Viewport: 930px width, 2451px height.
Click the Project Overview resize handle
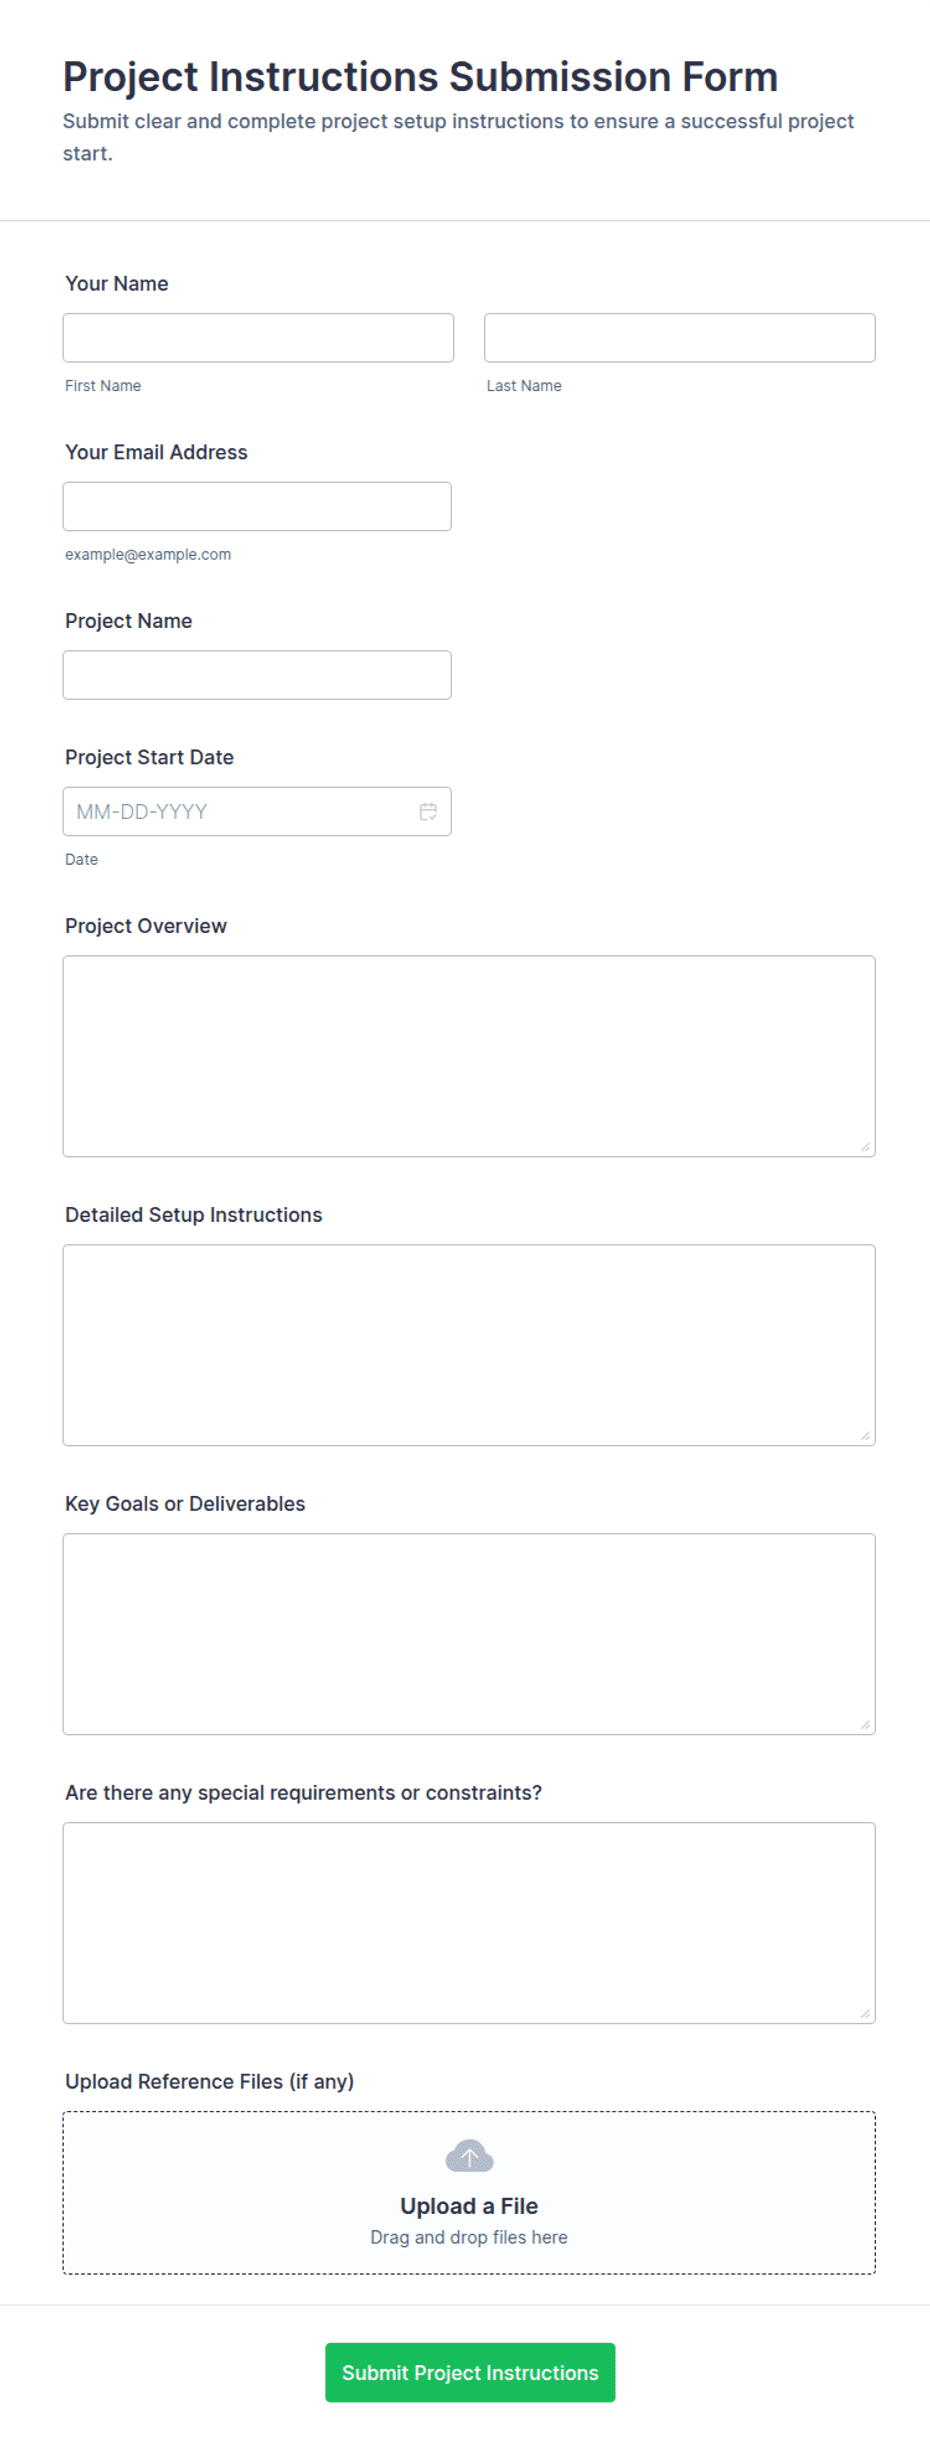click(x=865, y=1147)
